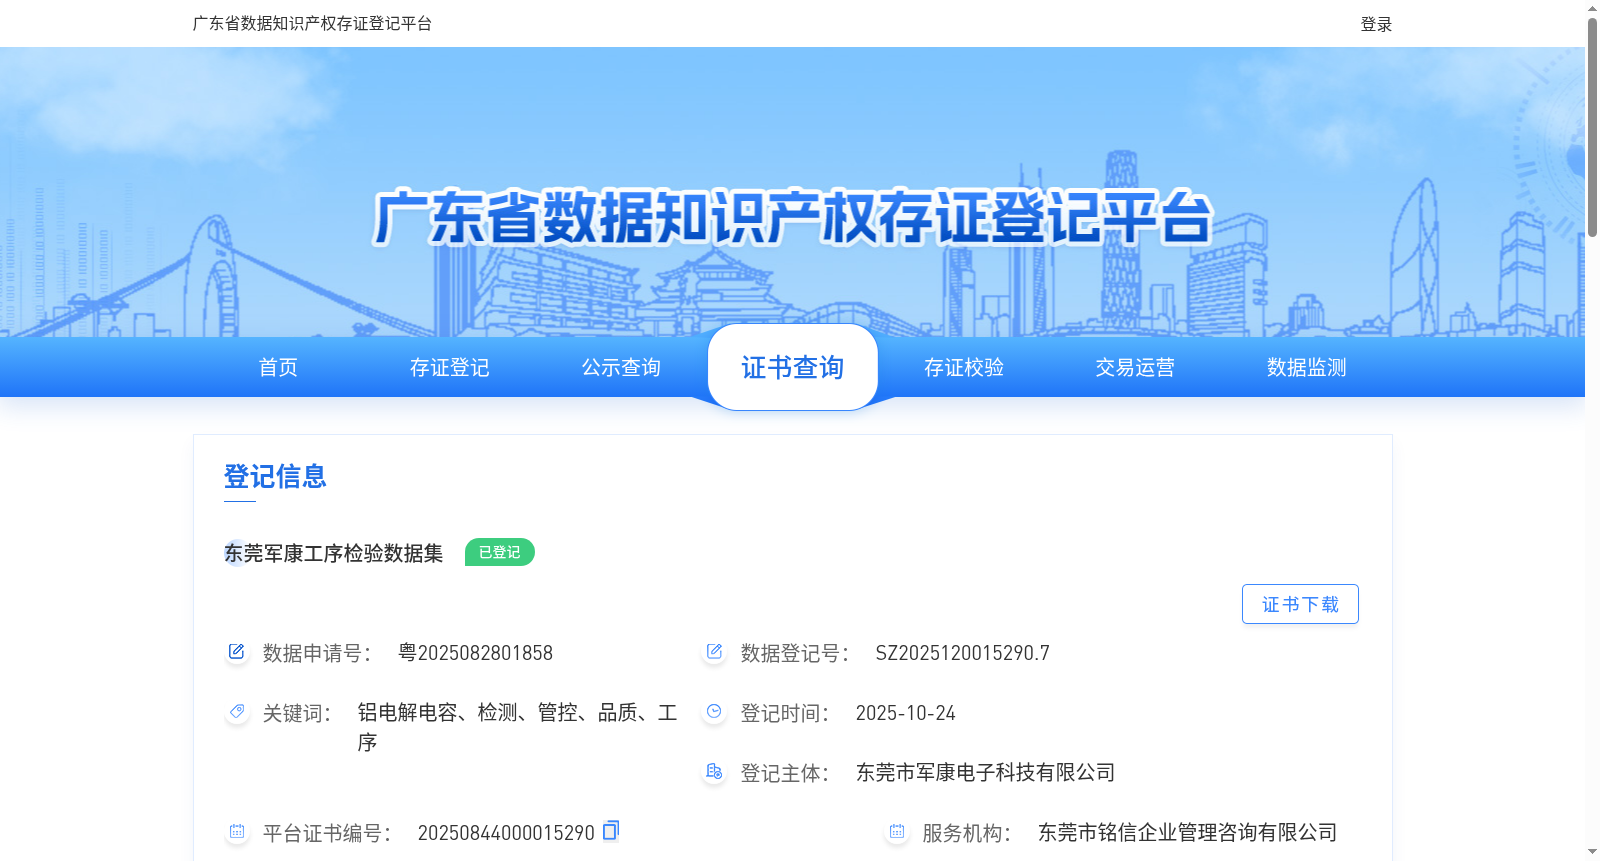Click the scrollbar down arrow

pos(1592,852)
